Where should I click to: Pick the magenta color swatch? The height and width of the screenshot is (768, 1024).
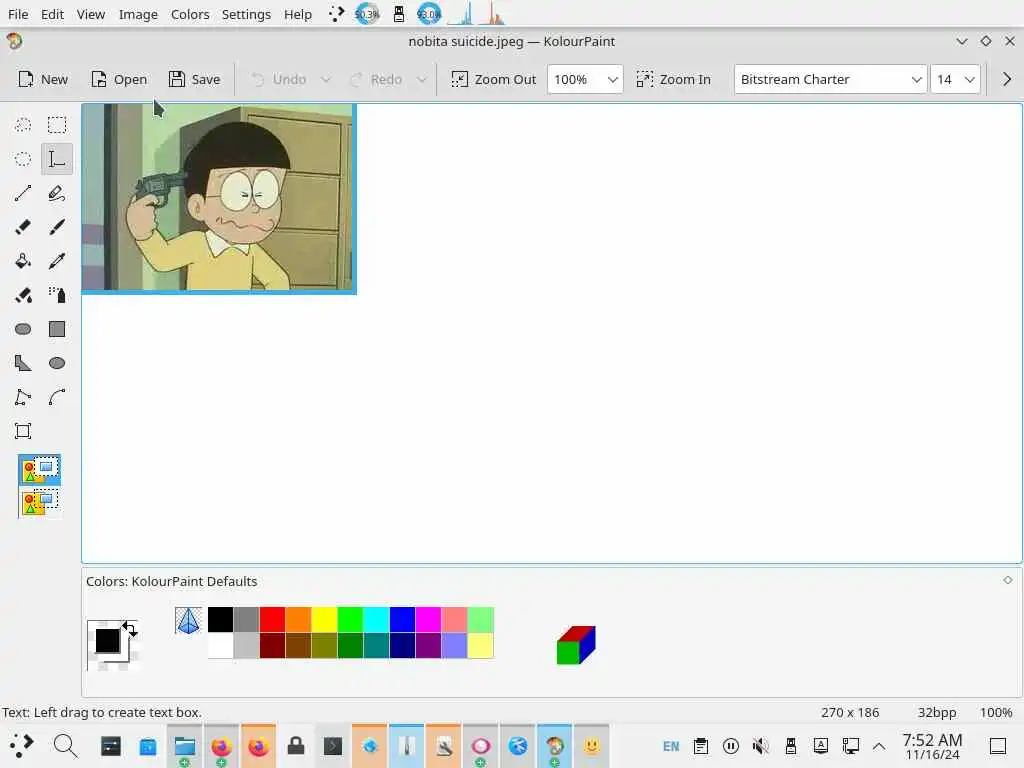(428, 619)
